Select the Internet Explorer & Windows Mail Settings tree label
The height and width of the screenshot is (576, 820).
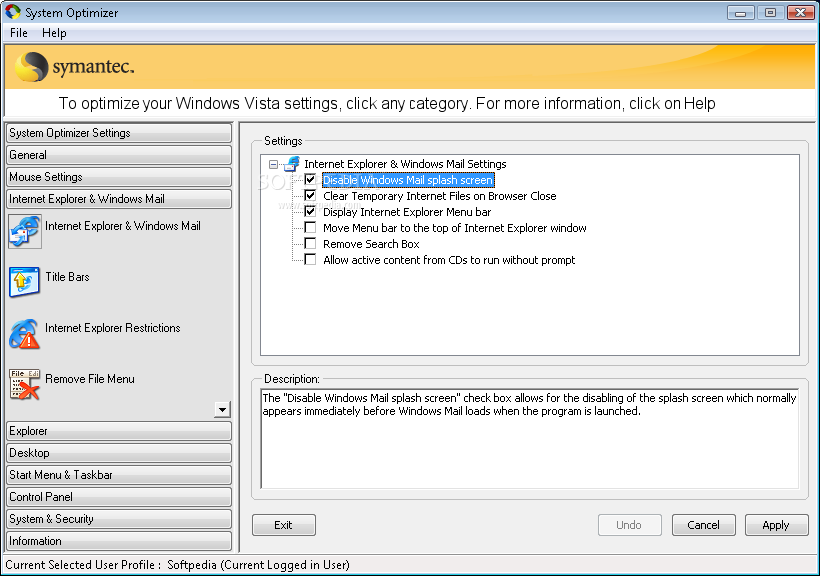(x=405, y=164)
